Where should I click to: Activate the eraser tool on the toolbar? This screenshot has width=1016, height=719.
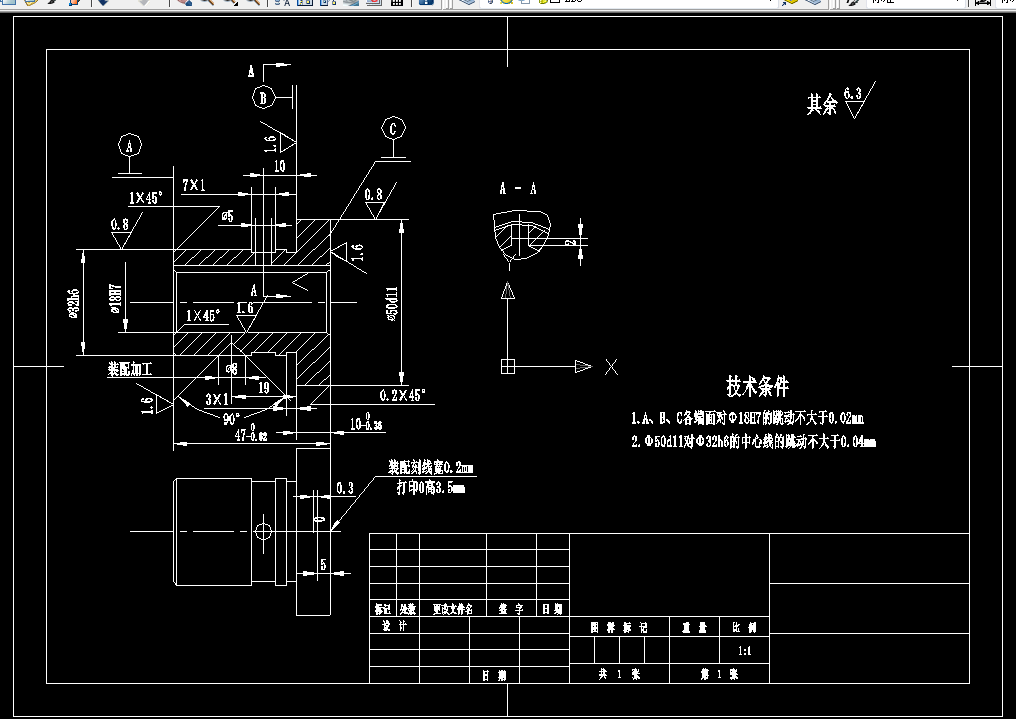coord(185,4)
